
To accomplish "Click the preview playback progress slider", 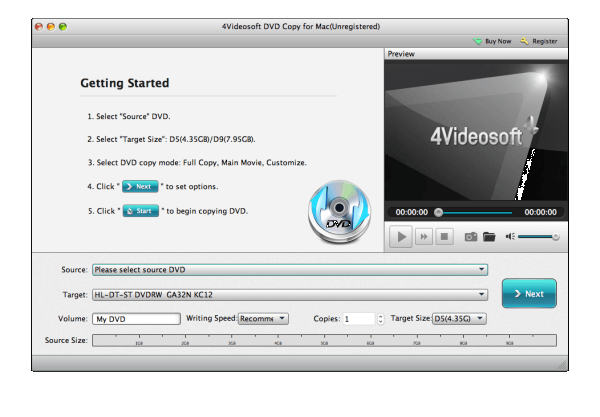I will pos(474,212).
